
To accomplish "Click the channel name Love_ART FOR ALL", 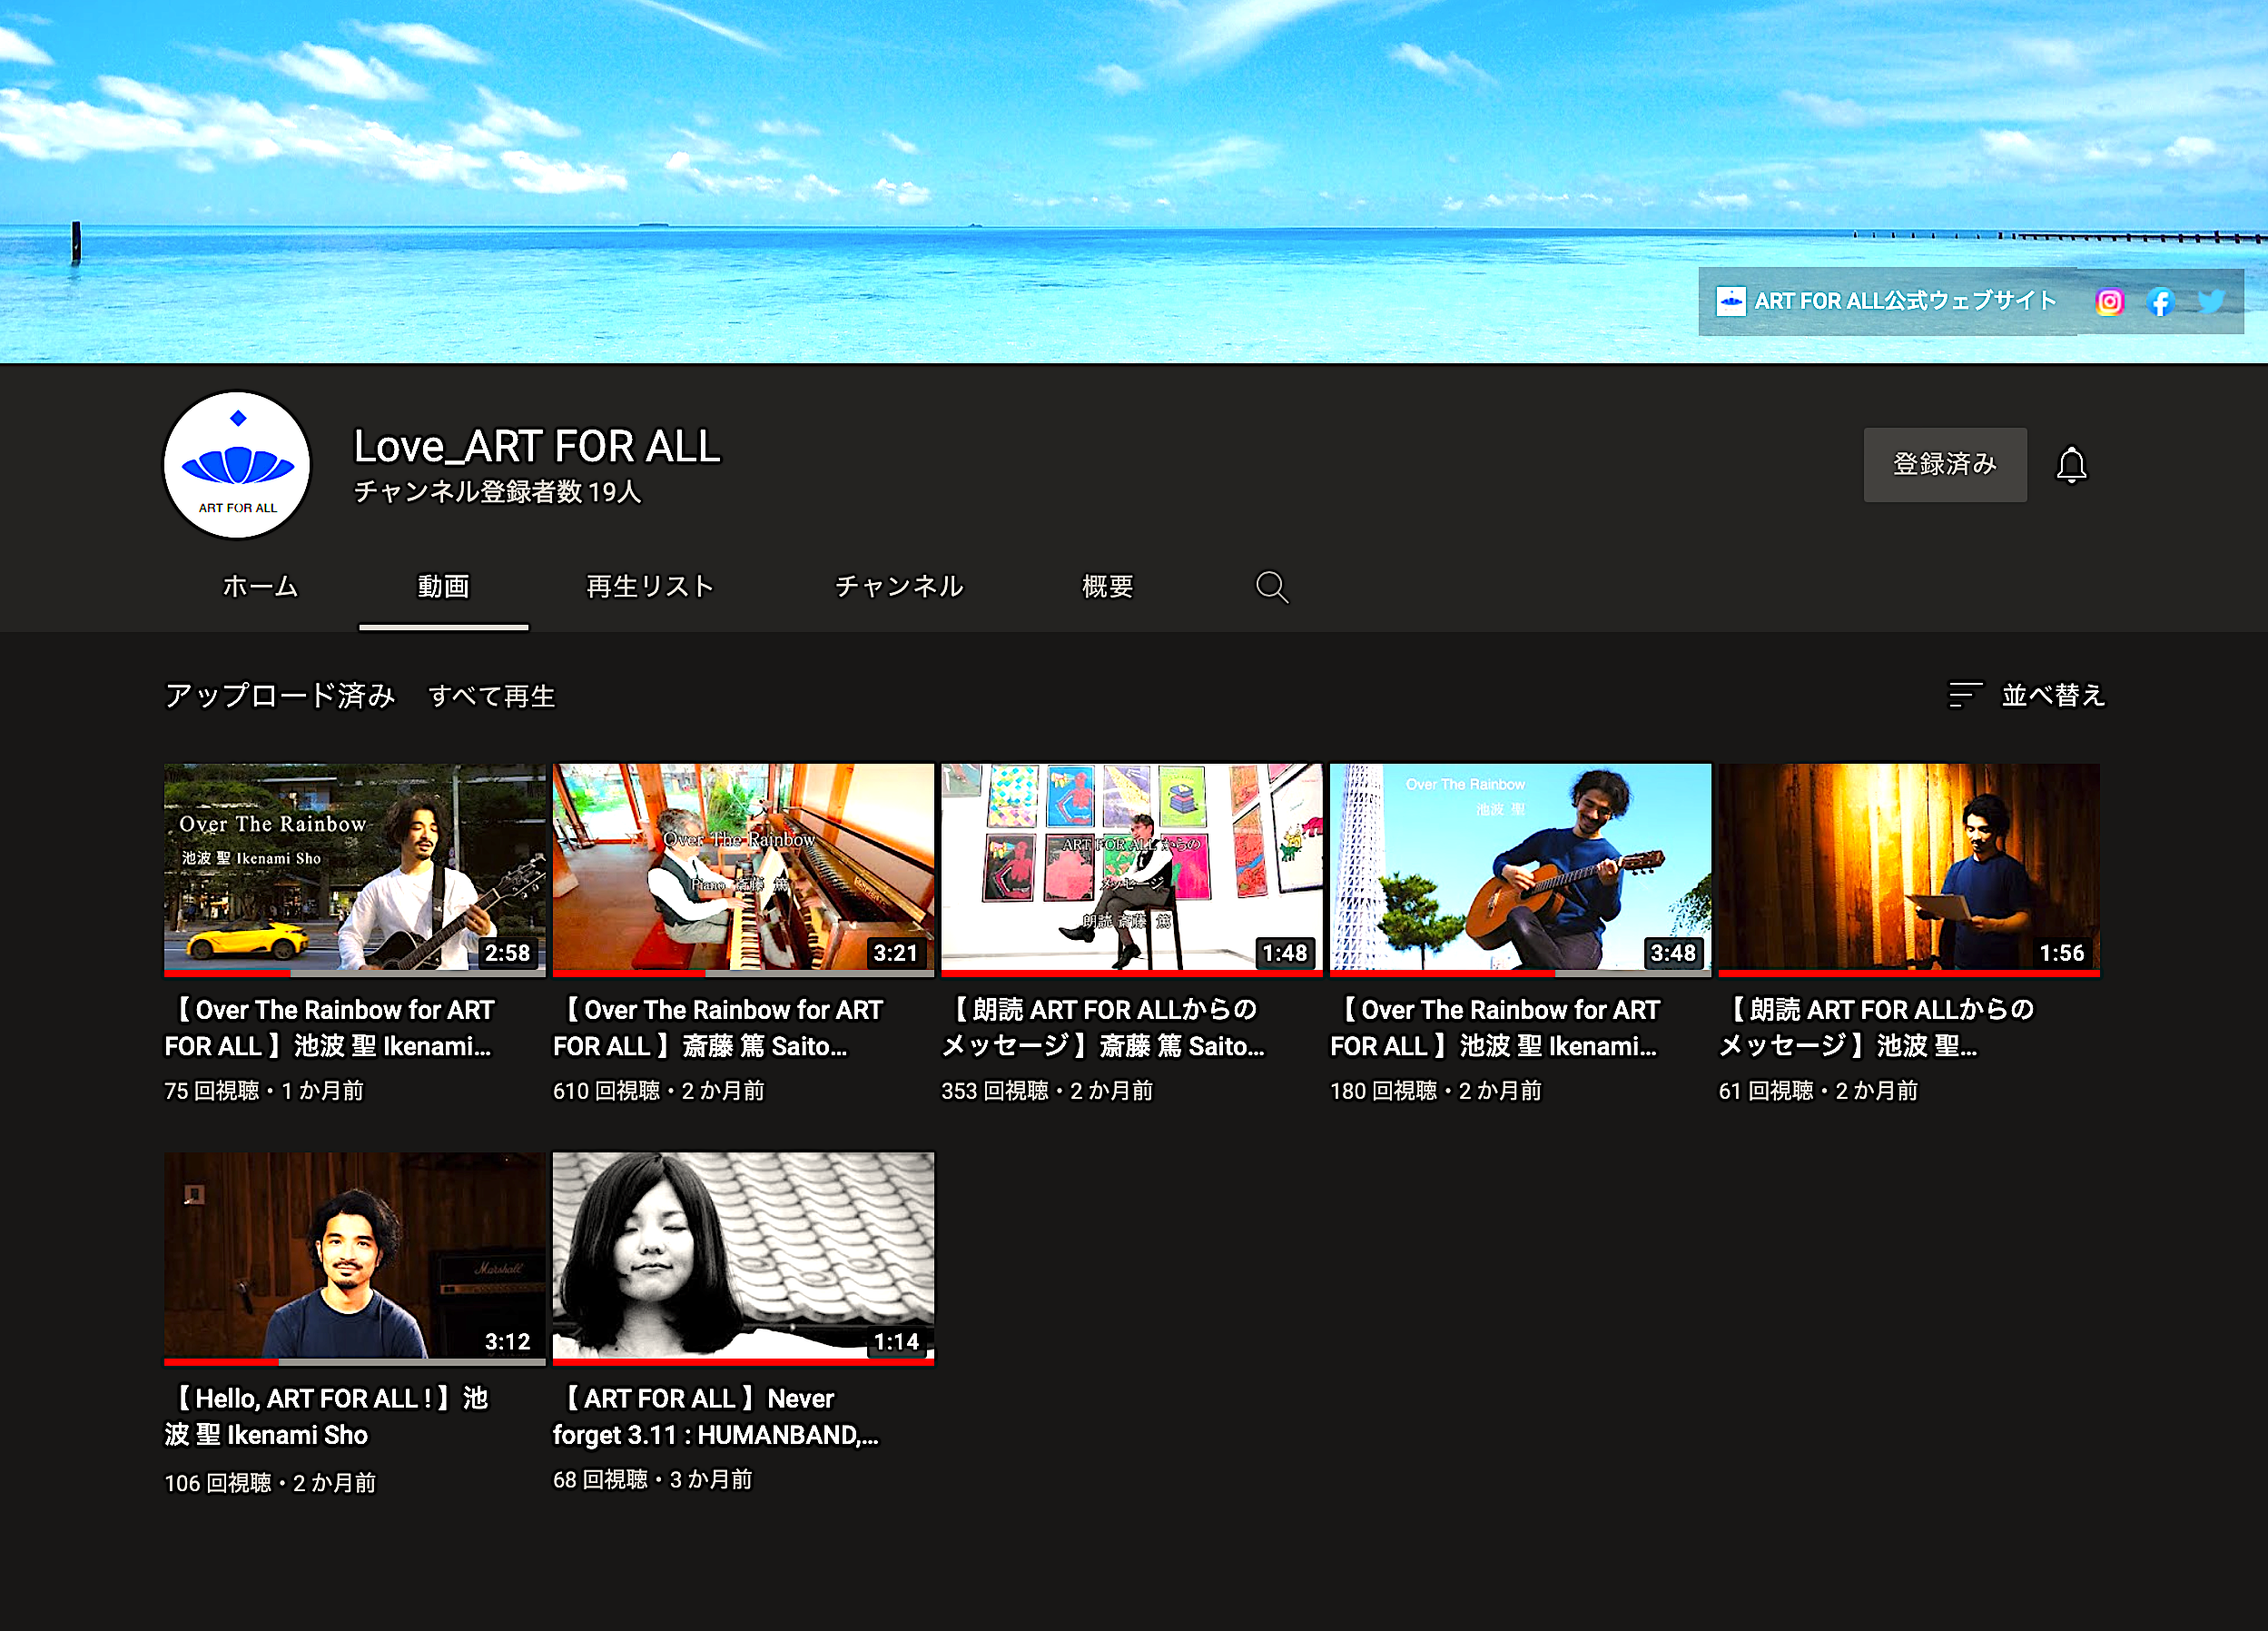I will [x=537, y=447].
